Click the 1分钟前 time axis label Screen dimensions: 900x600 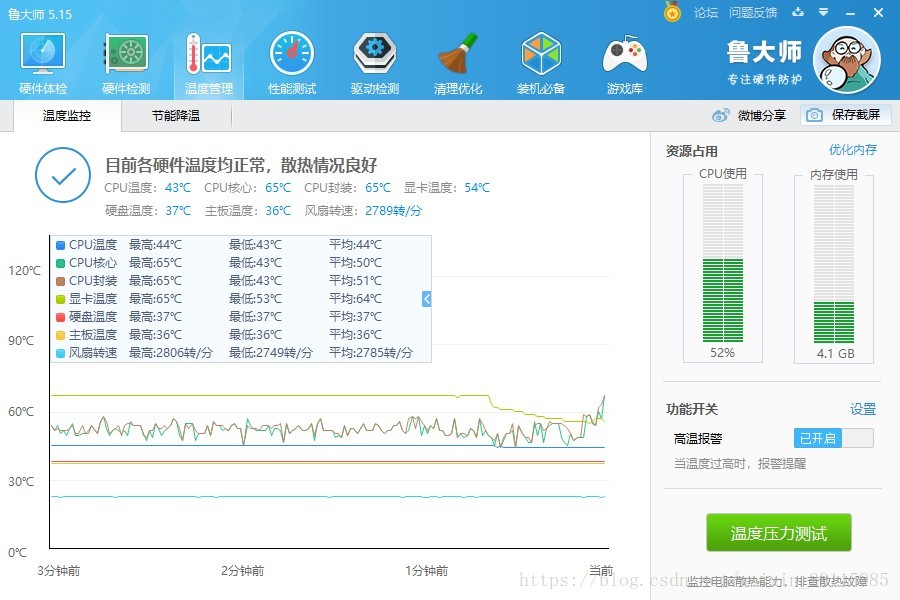point(426,571)
